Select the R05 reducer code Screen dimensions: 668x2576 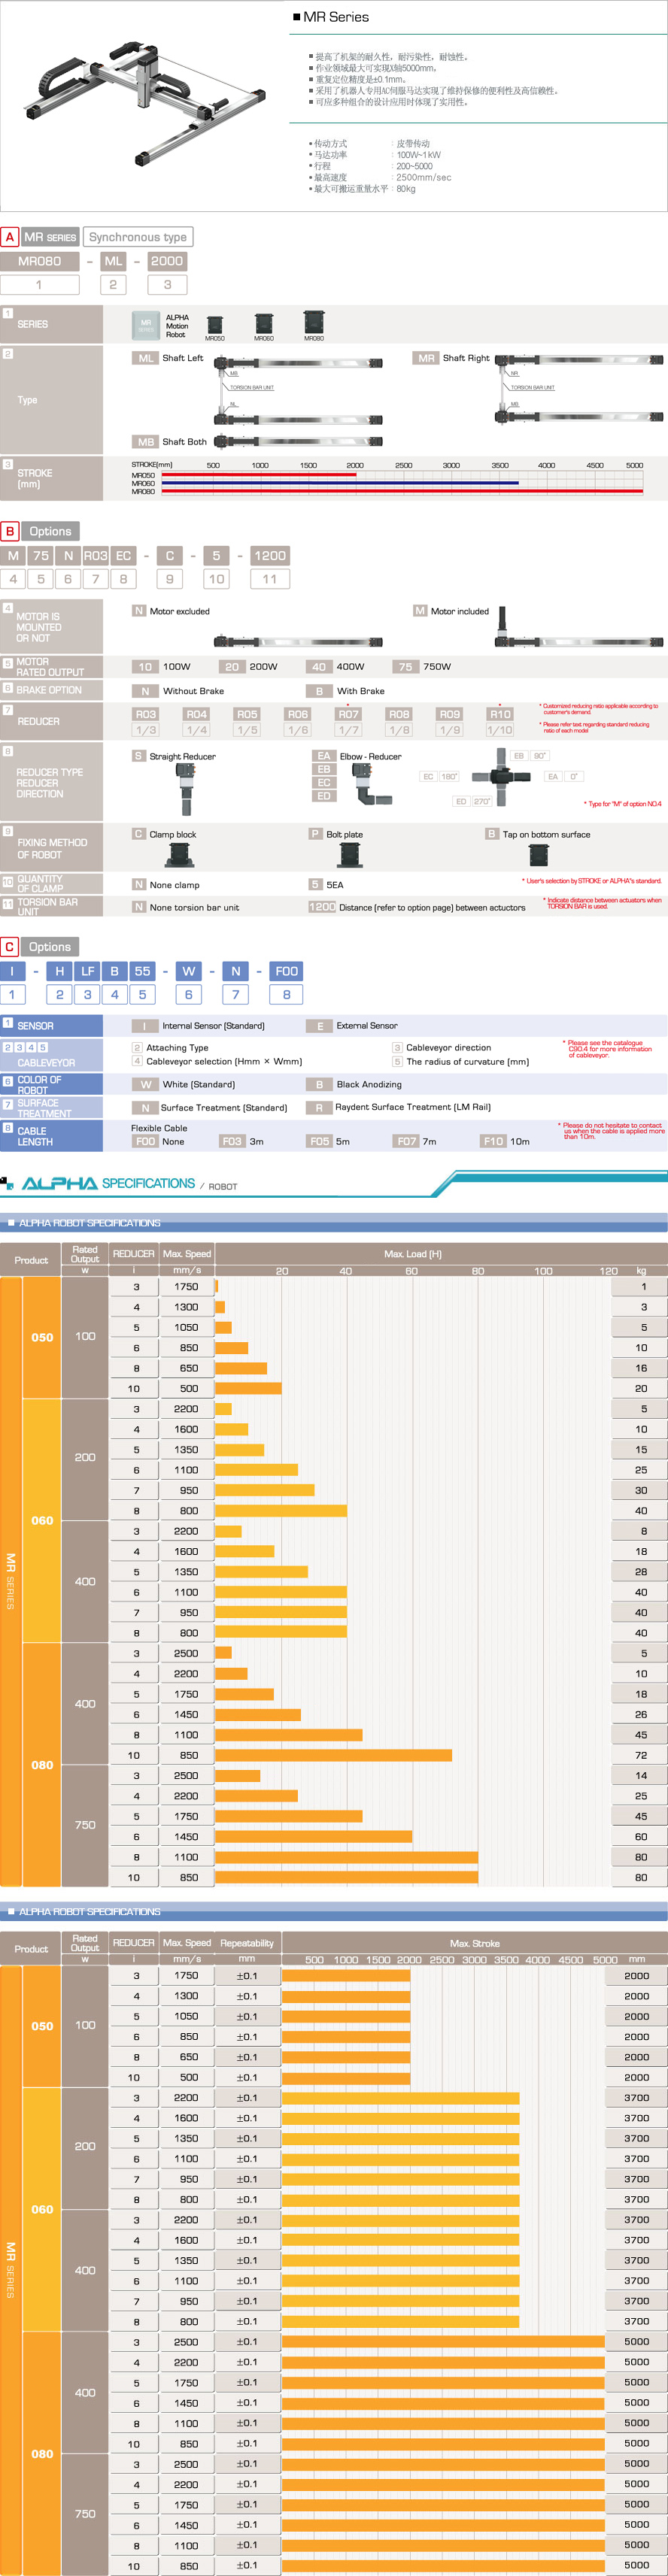pos(247,714)
